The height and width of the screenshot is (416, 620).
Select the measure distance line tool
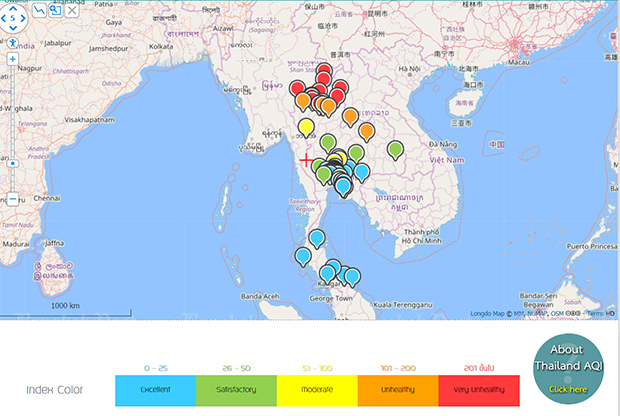39,9
